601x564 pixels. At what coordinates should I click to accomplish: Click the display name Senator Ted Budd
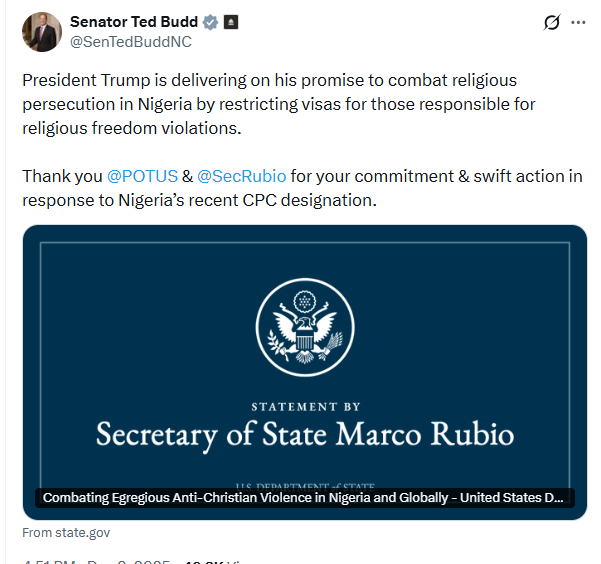point(134,22)
